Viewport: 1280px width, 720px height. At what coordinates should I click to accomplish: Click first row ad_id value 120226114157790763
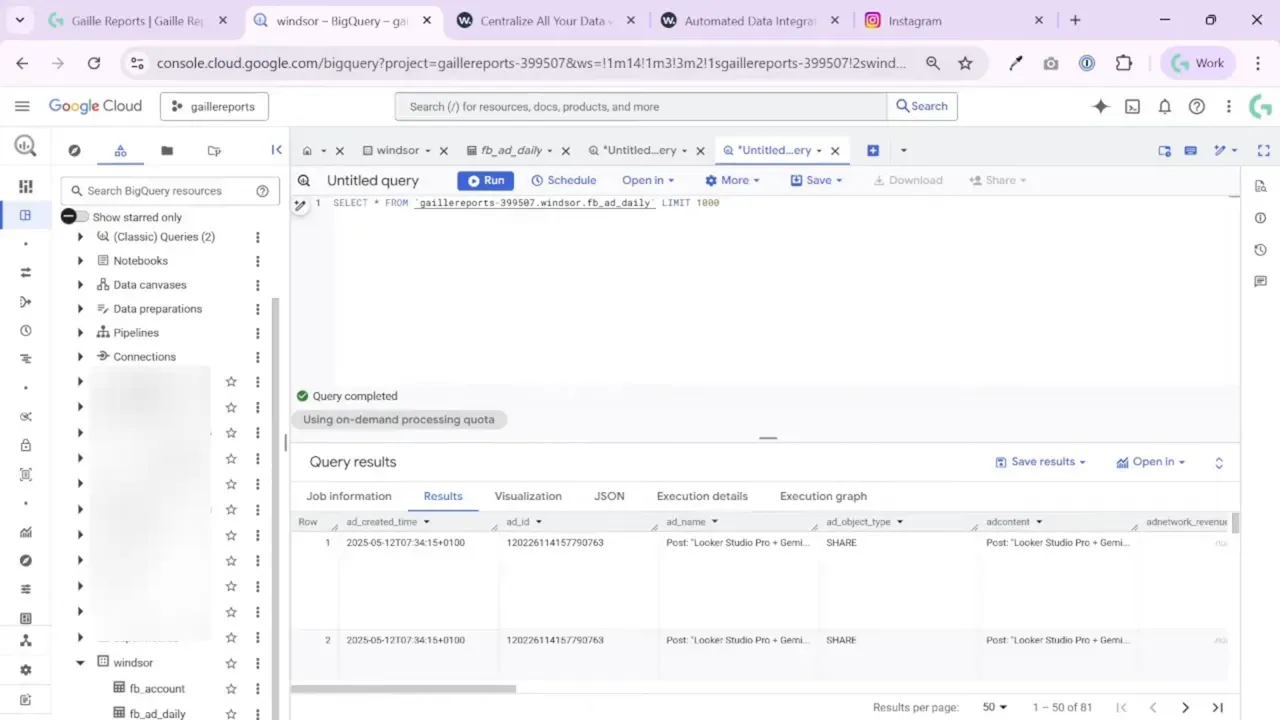tap(555, 543)
